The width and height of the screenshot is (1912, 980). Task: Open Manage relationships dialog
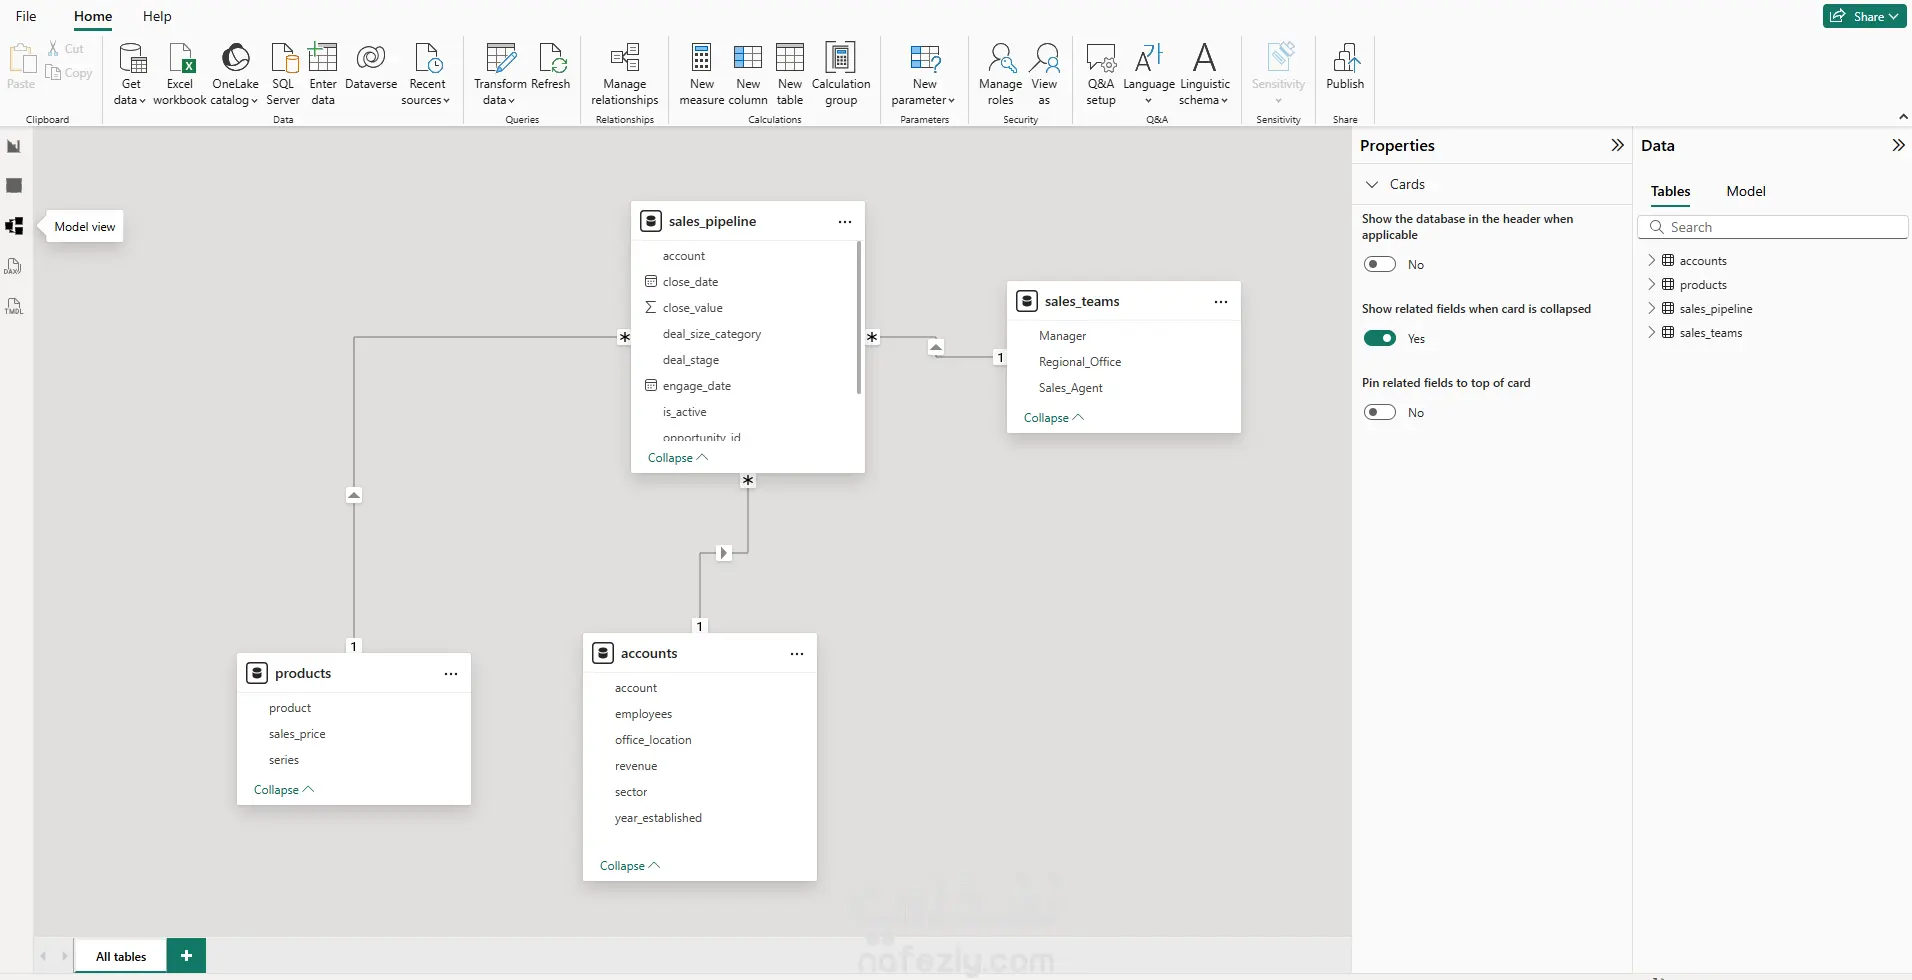(x=625, y=74)
